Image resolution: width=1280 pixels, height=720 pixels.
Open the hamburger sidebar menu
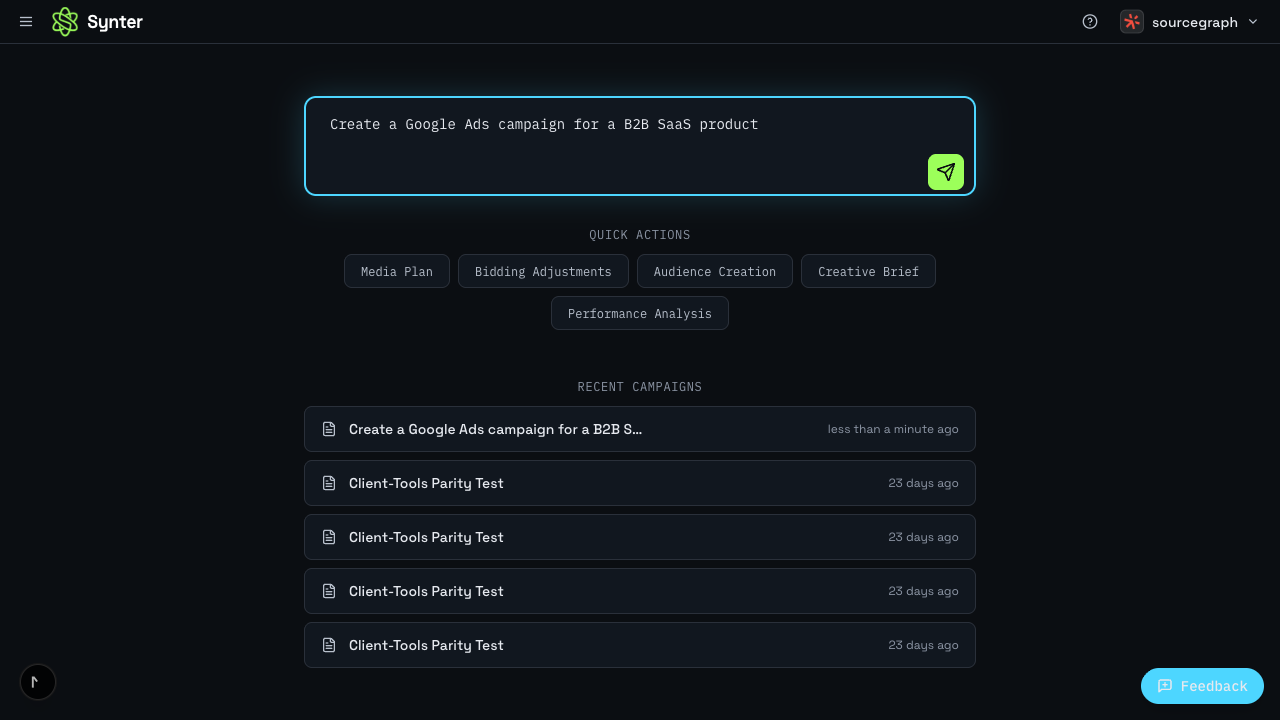click(x=26, y=22)
